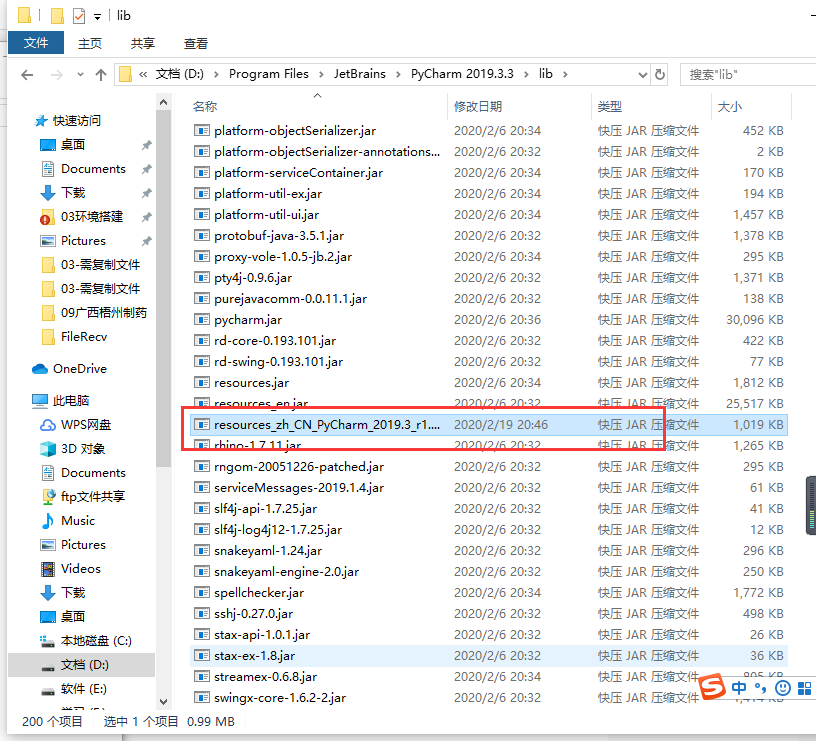Open Videos folder under 此电脑

pos(81,568)
